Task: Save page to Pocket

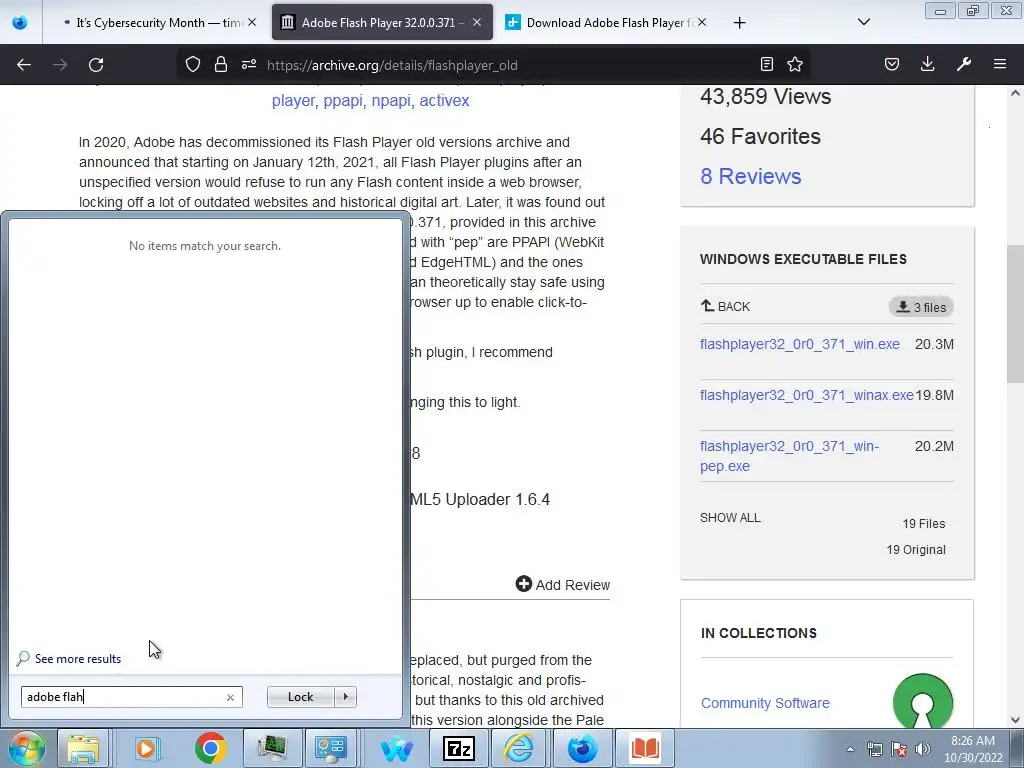Action: (891, 64)
